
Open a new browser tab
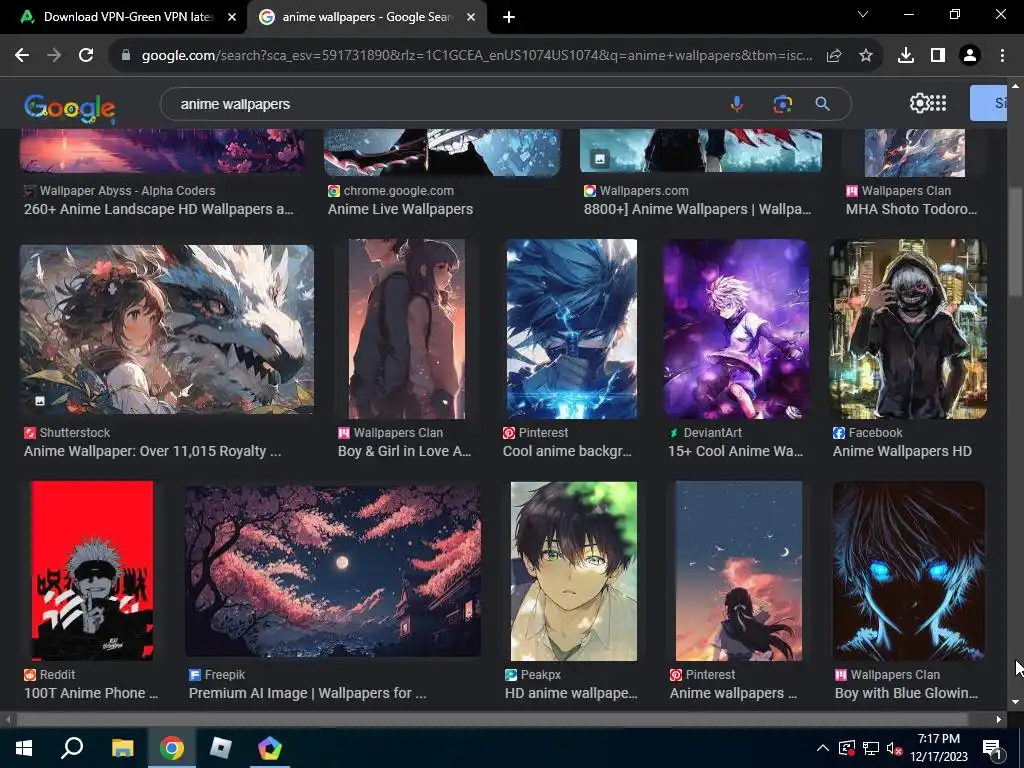tap(509, 17)
